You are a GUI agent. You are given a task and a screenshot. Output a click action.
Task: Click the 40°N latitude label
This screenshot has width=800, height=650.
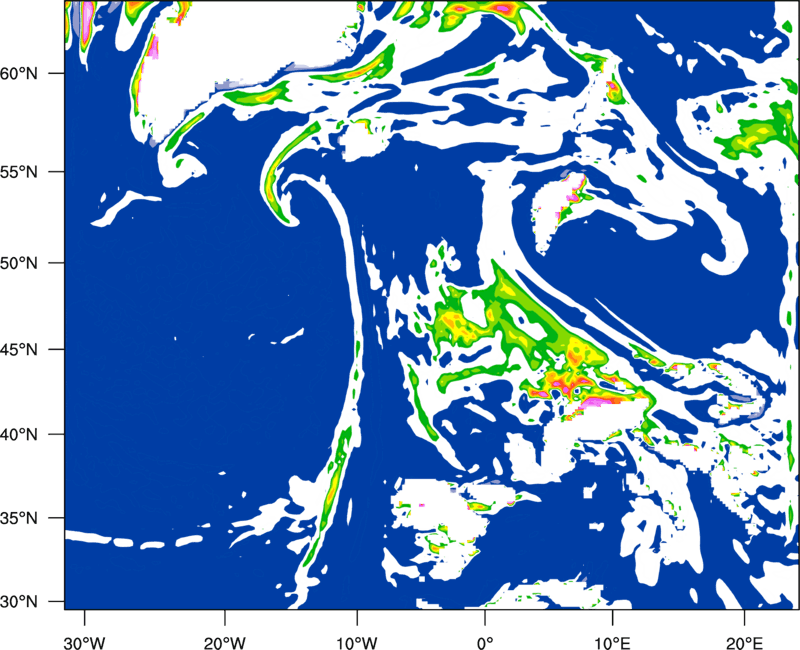click(19, 435)
